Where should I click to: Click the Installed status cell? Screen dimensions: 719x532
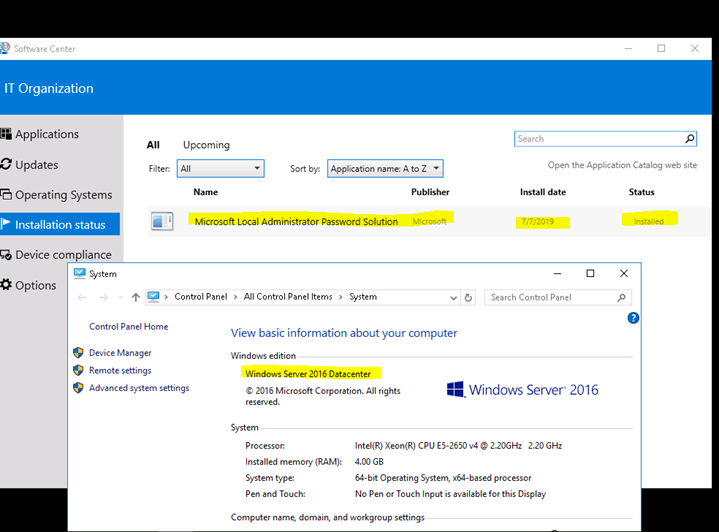[x=649, y=222]
